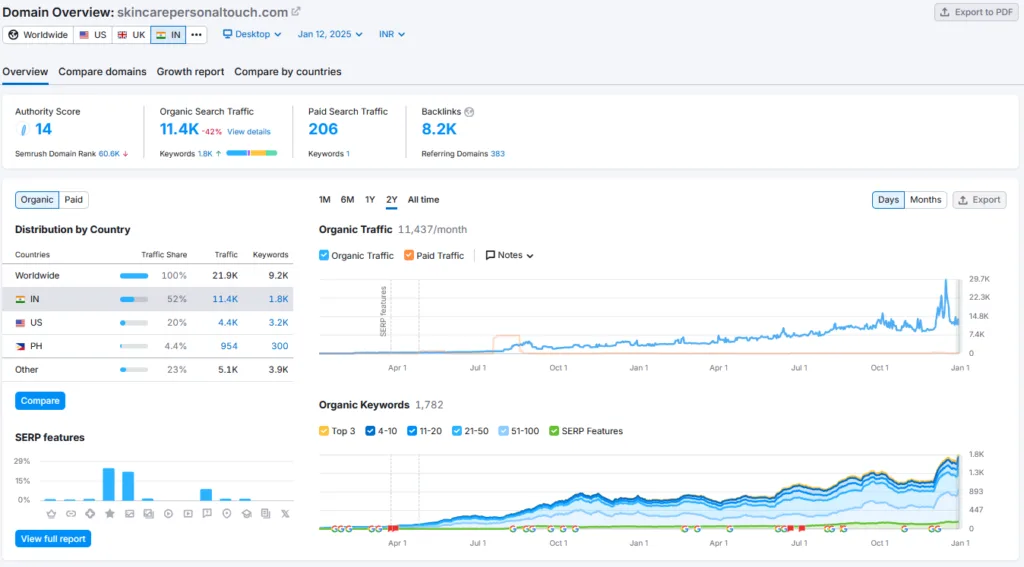Open the Desktop device dropdown

pyautogui.click(x=252, y=34)
